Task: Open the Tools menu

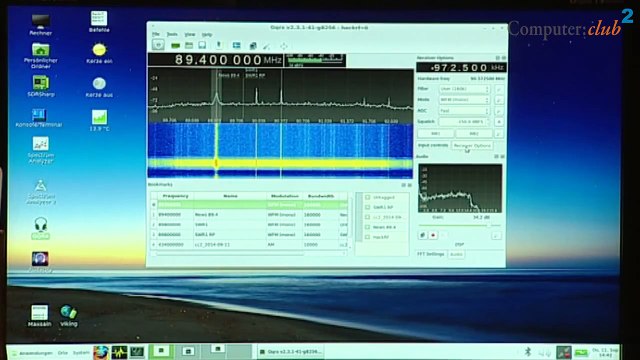Action: coord(172,34)
